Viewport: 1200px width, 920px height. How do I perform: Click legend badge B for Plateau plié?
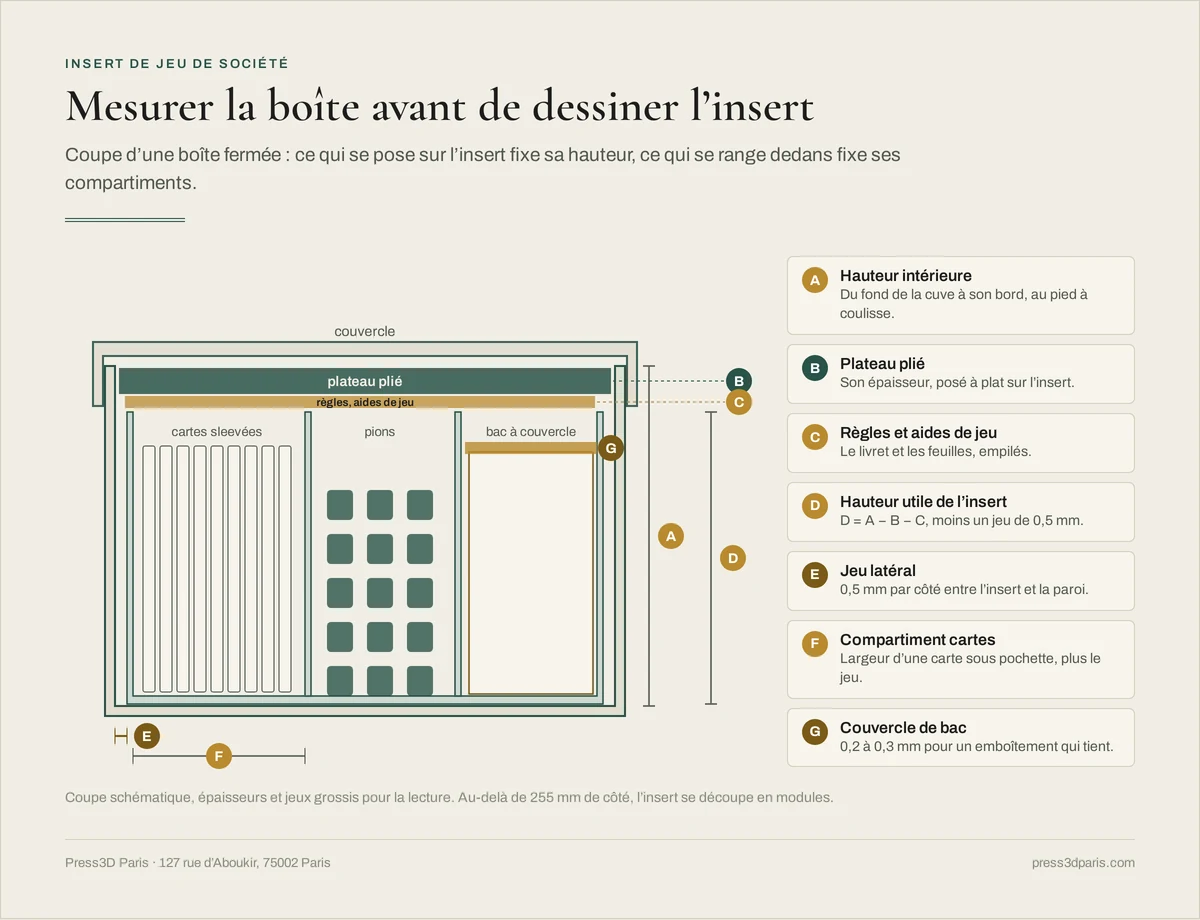[815, 368]
